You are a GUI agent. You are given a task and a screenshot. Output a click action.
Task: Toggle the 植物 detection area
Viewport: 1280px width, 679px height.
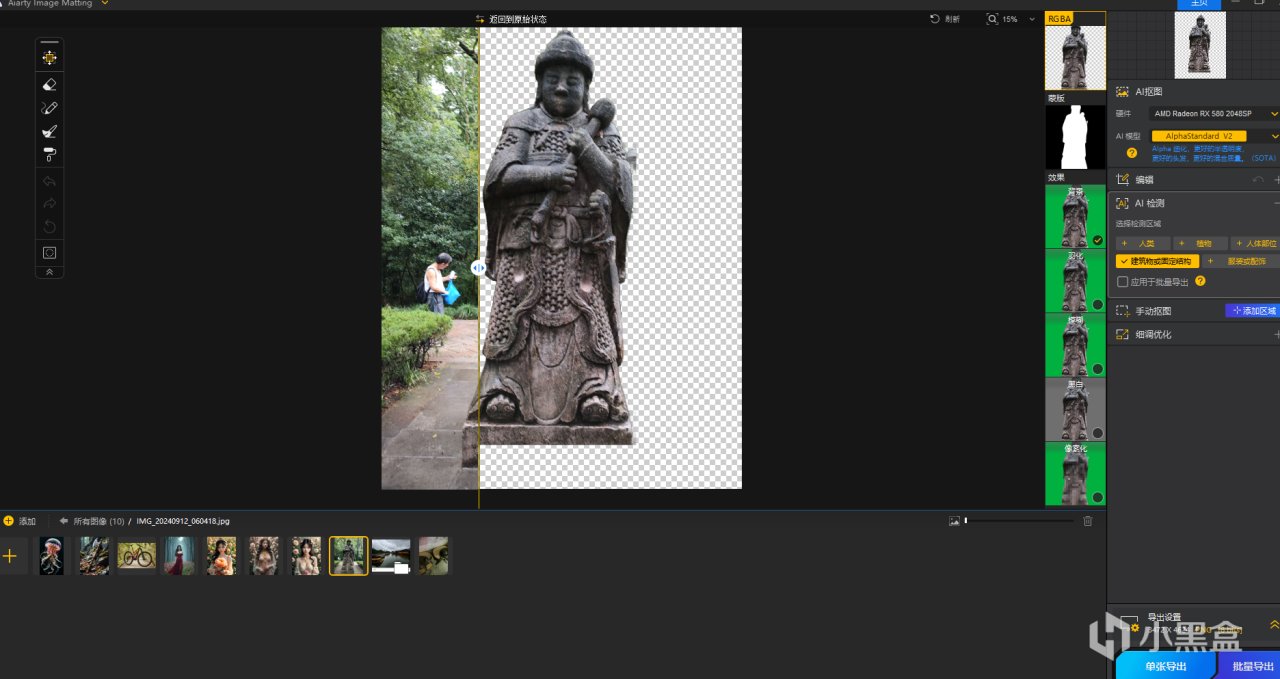point(1200,243)
